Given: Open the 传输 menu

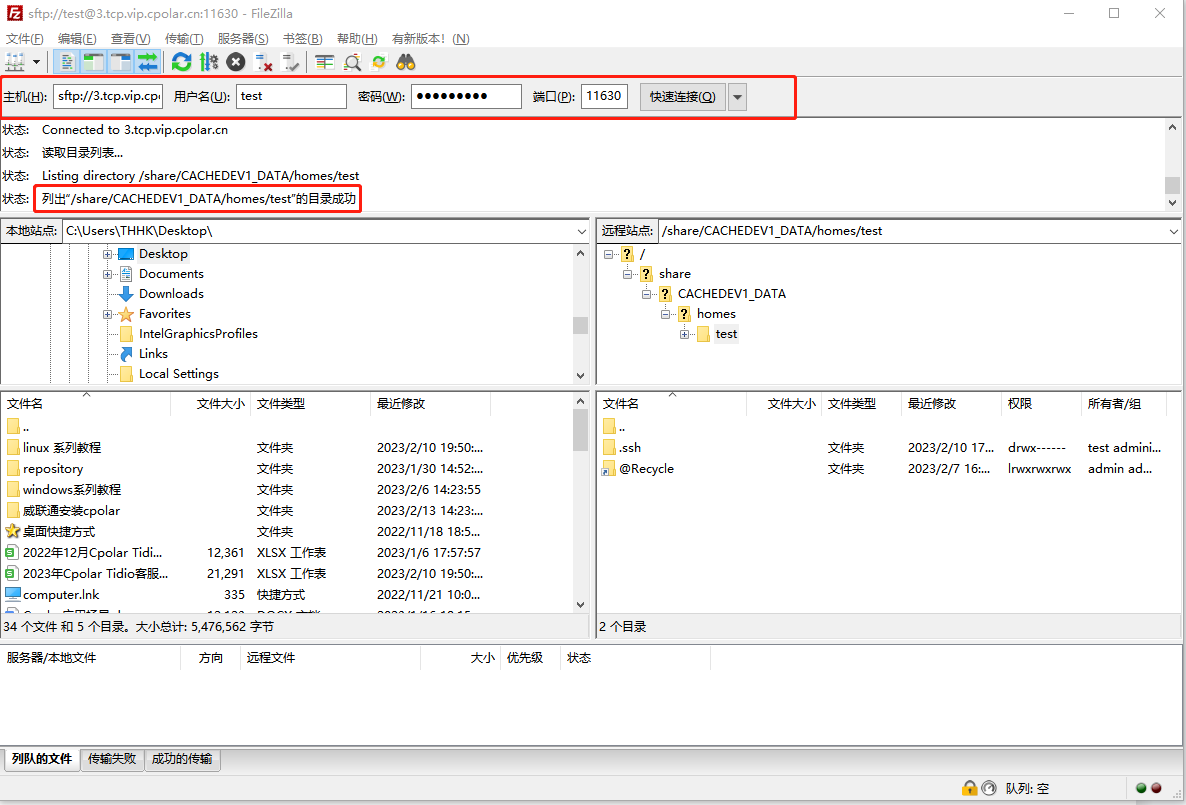Looking at the screenshot, I should tap(186, 38).
